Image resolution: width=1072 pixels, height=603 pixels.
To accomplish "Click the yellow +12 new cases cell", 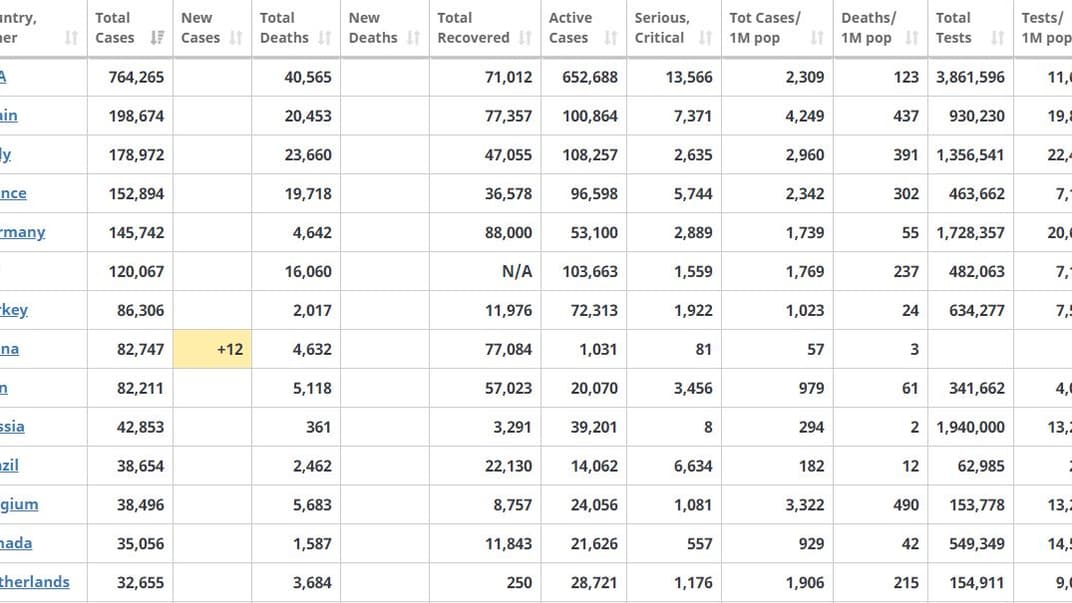I will (212, 349).
